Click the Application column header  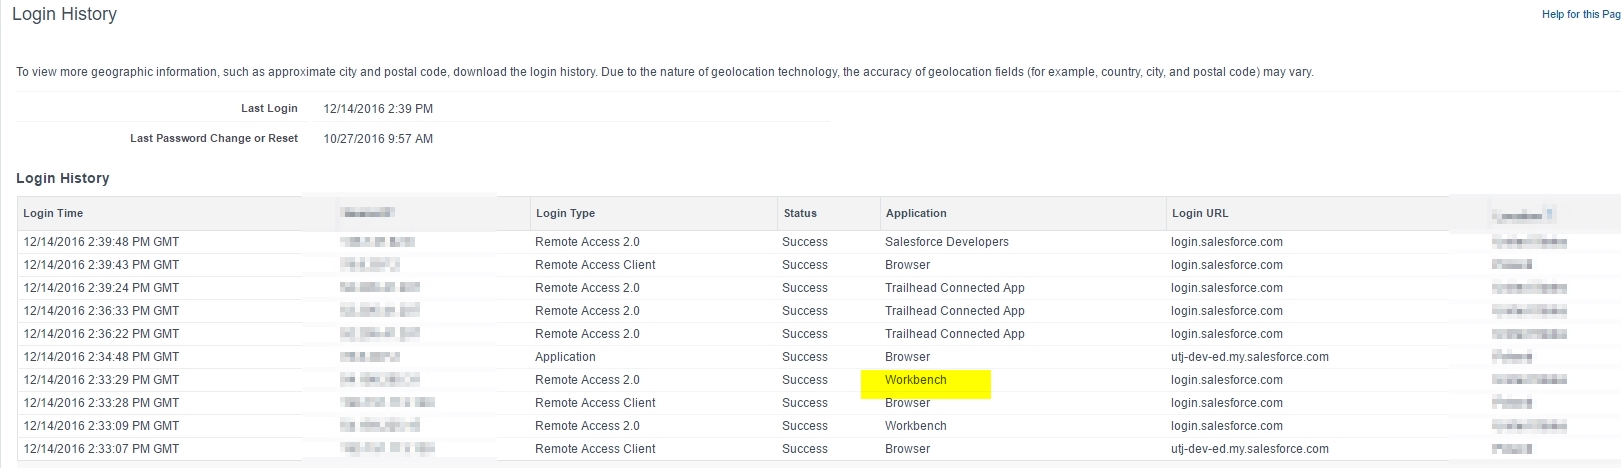tap(915, 213)
